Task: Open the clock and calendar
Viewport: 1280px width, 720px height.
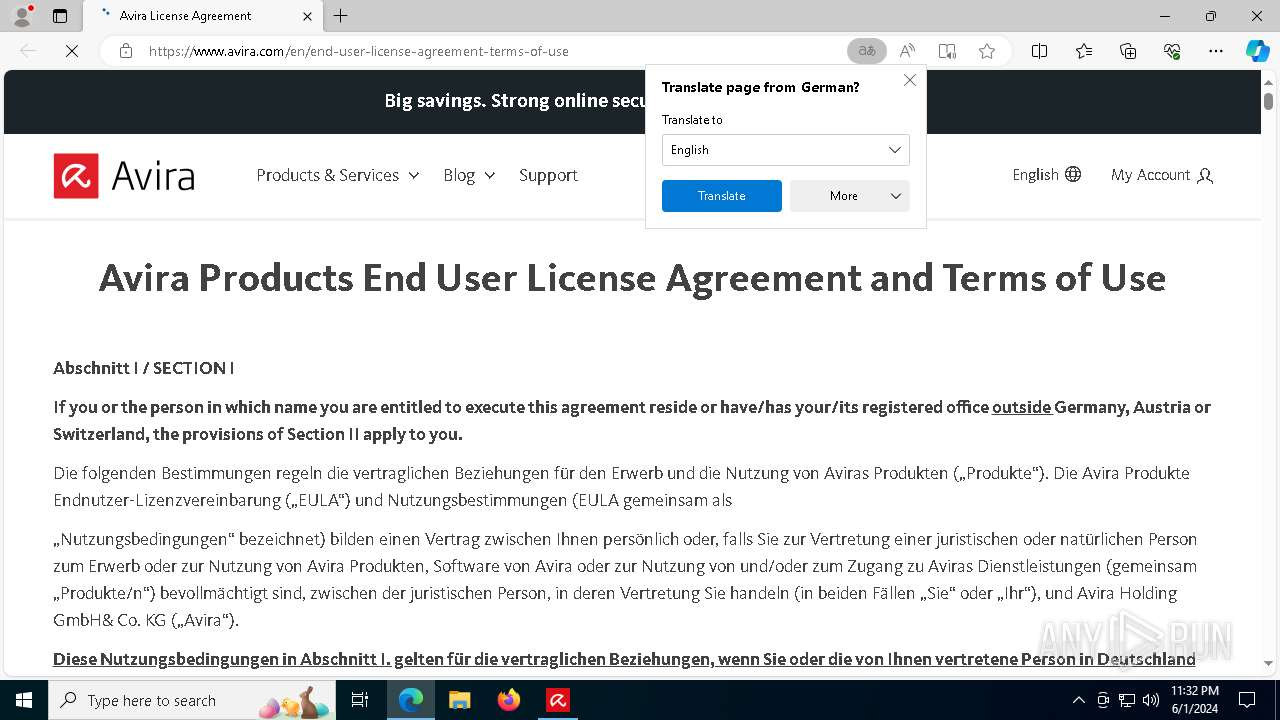Action: [1195, 700]
